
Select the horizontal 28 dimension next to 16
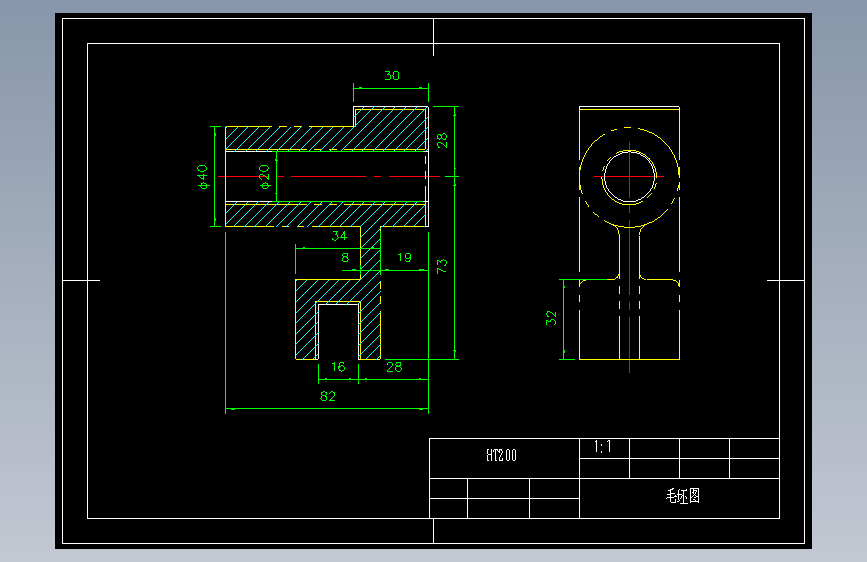pos(394,367)
